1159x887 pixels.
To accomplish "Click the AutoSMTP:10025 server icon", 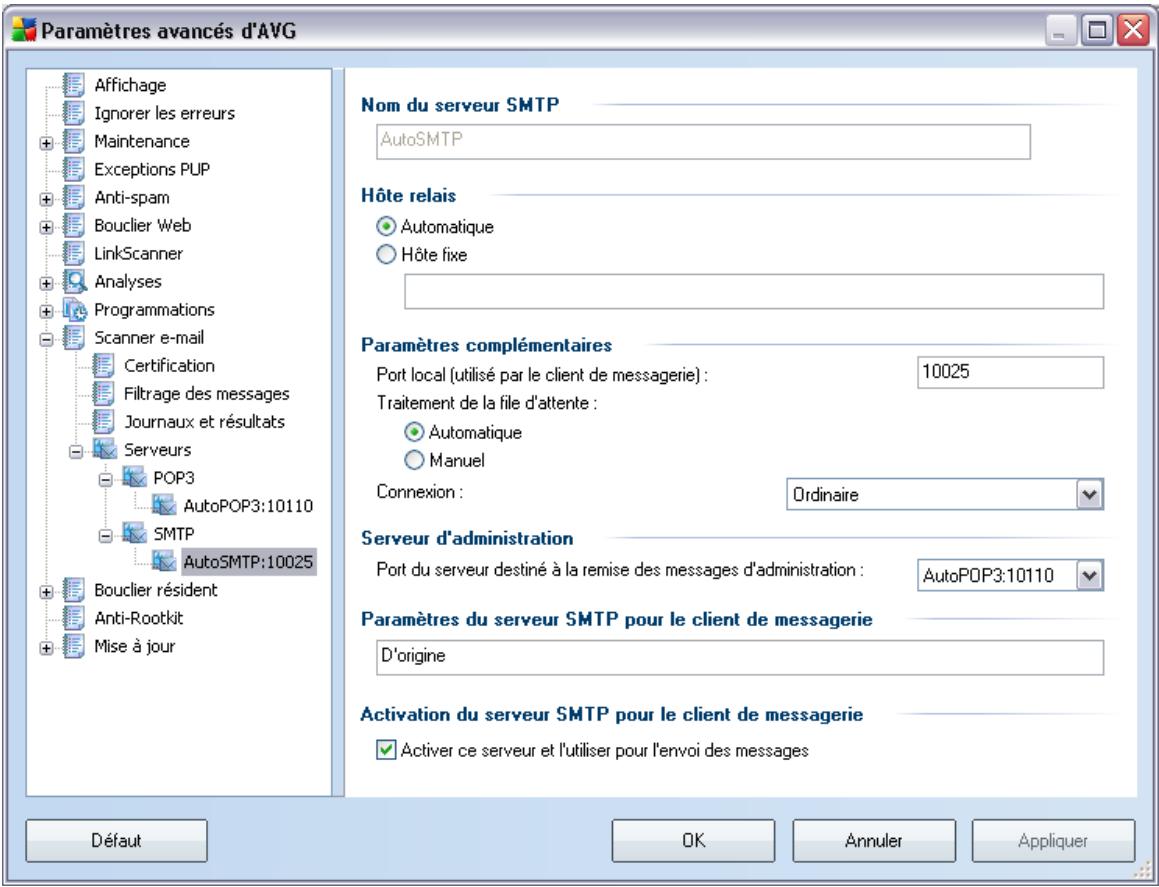I will point(163,562).
